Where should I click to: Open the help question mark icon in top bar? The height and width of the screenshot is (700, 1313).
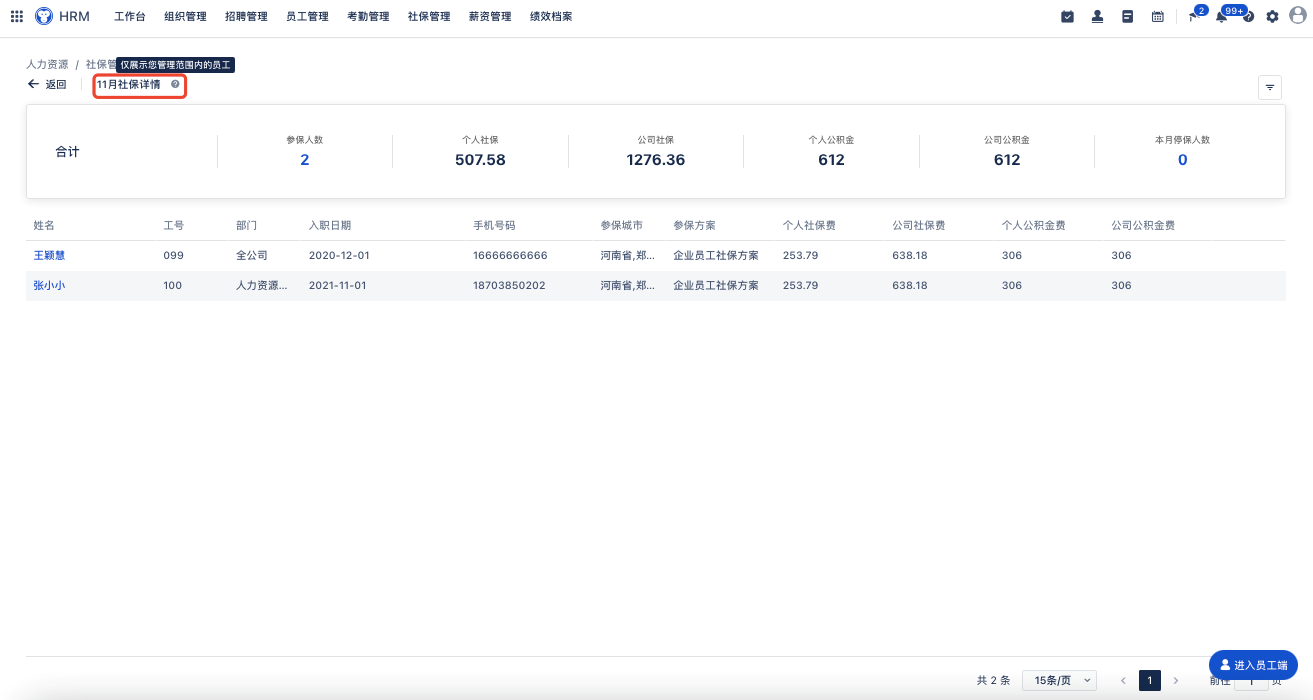coord(1248,17)
